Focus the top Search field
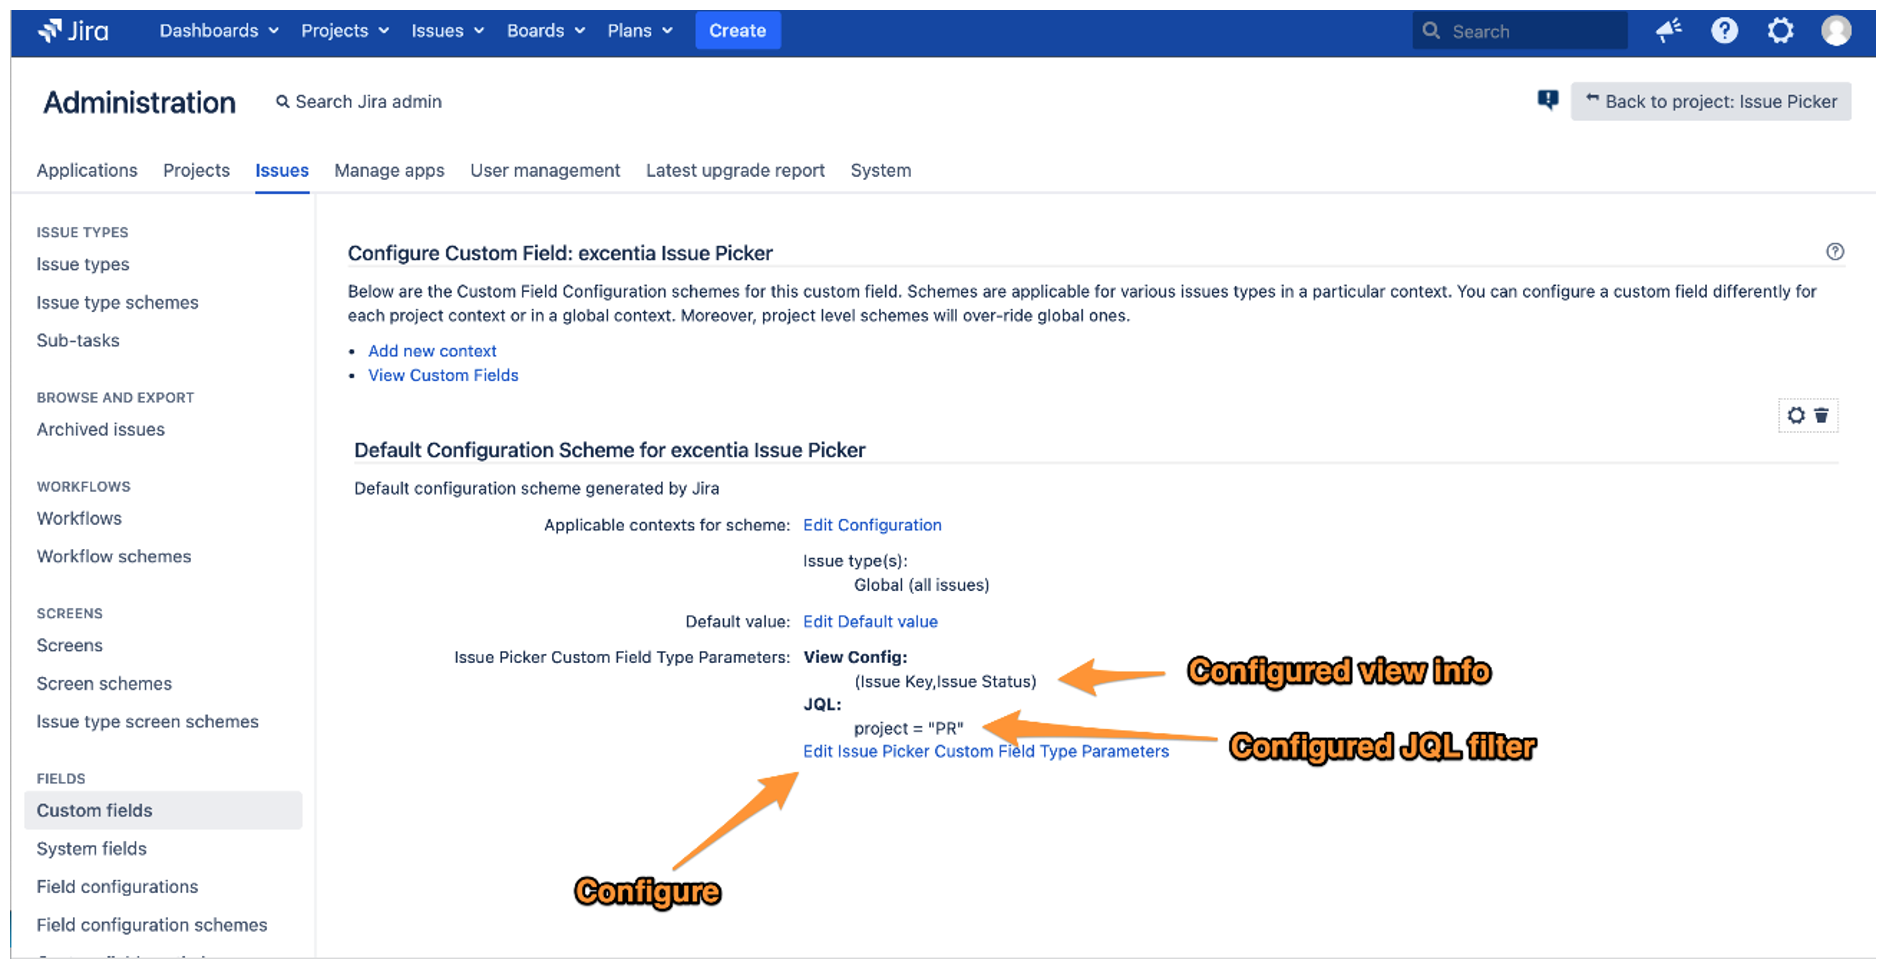The height and width of the screenshot is (966, 1886). coord(1520,31)
